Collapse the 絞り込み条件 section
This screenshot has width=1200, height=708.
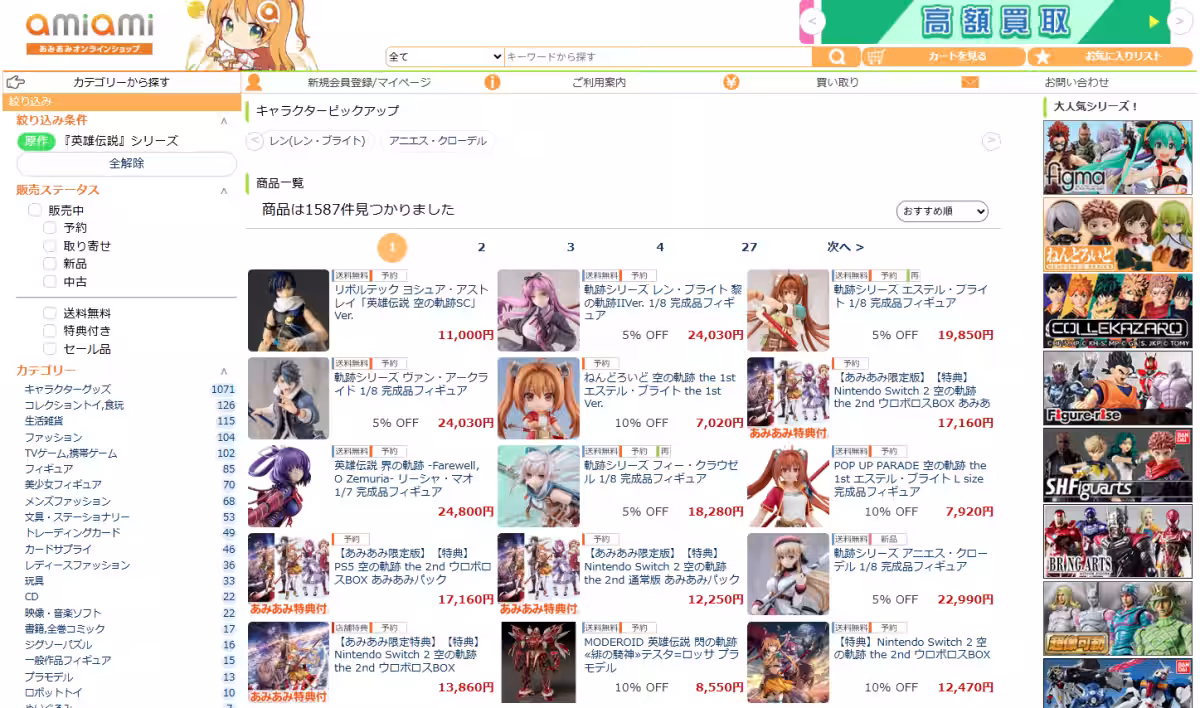click(224, 120)
